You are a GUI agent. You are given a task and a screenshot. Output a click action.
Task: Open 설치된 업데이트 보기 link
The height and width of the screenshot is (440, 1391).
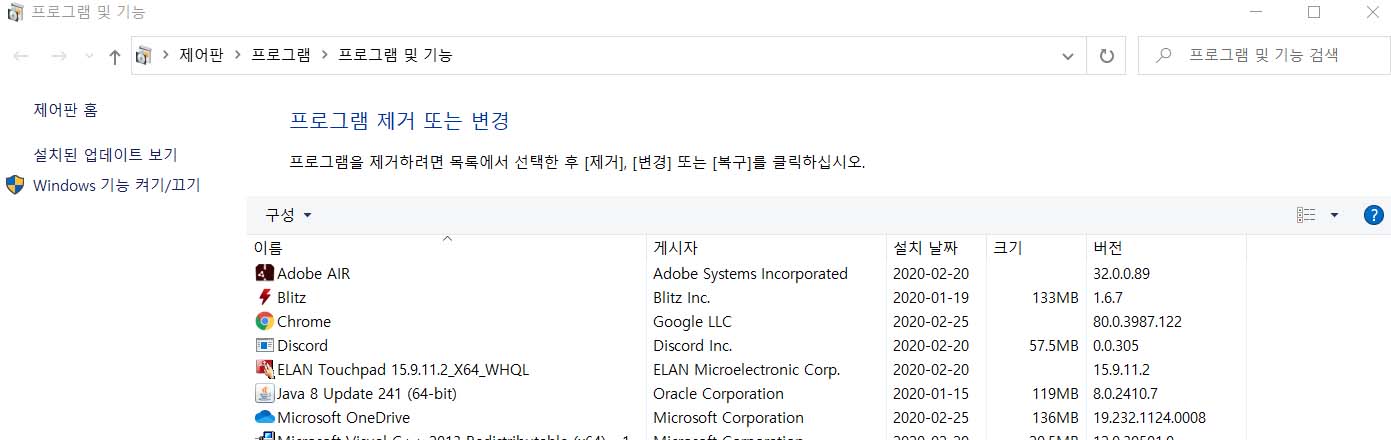tap(105, 155)
